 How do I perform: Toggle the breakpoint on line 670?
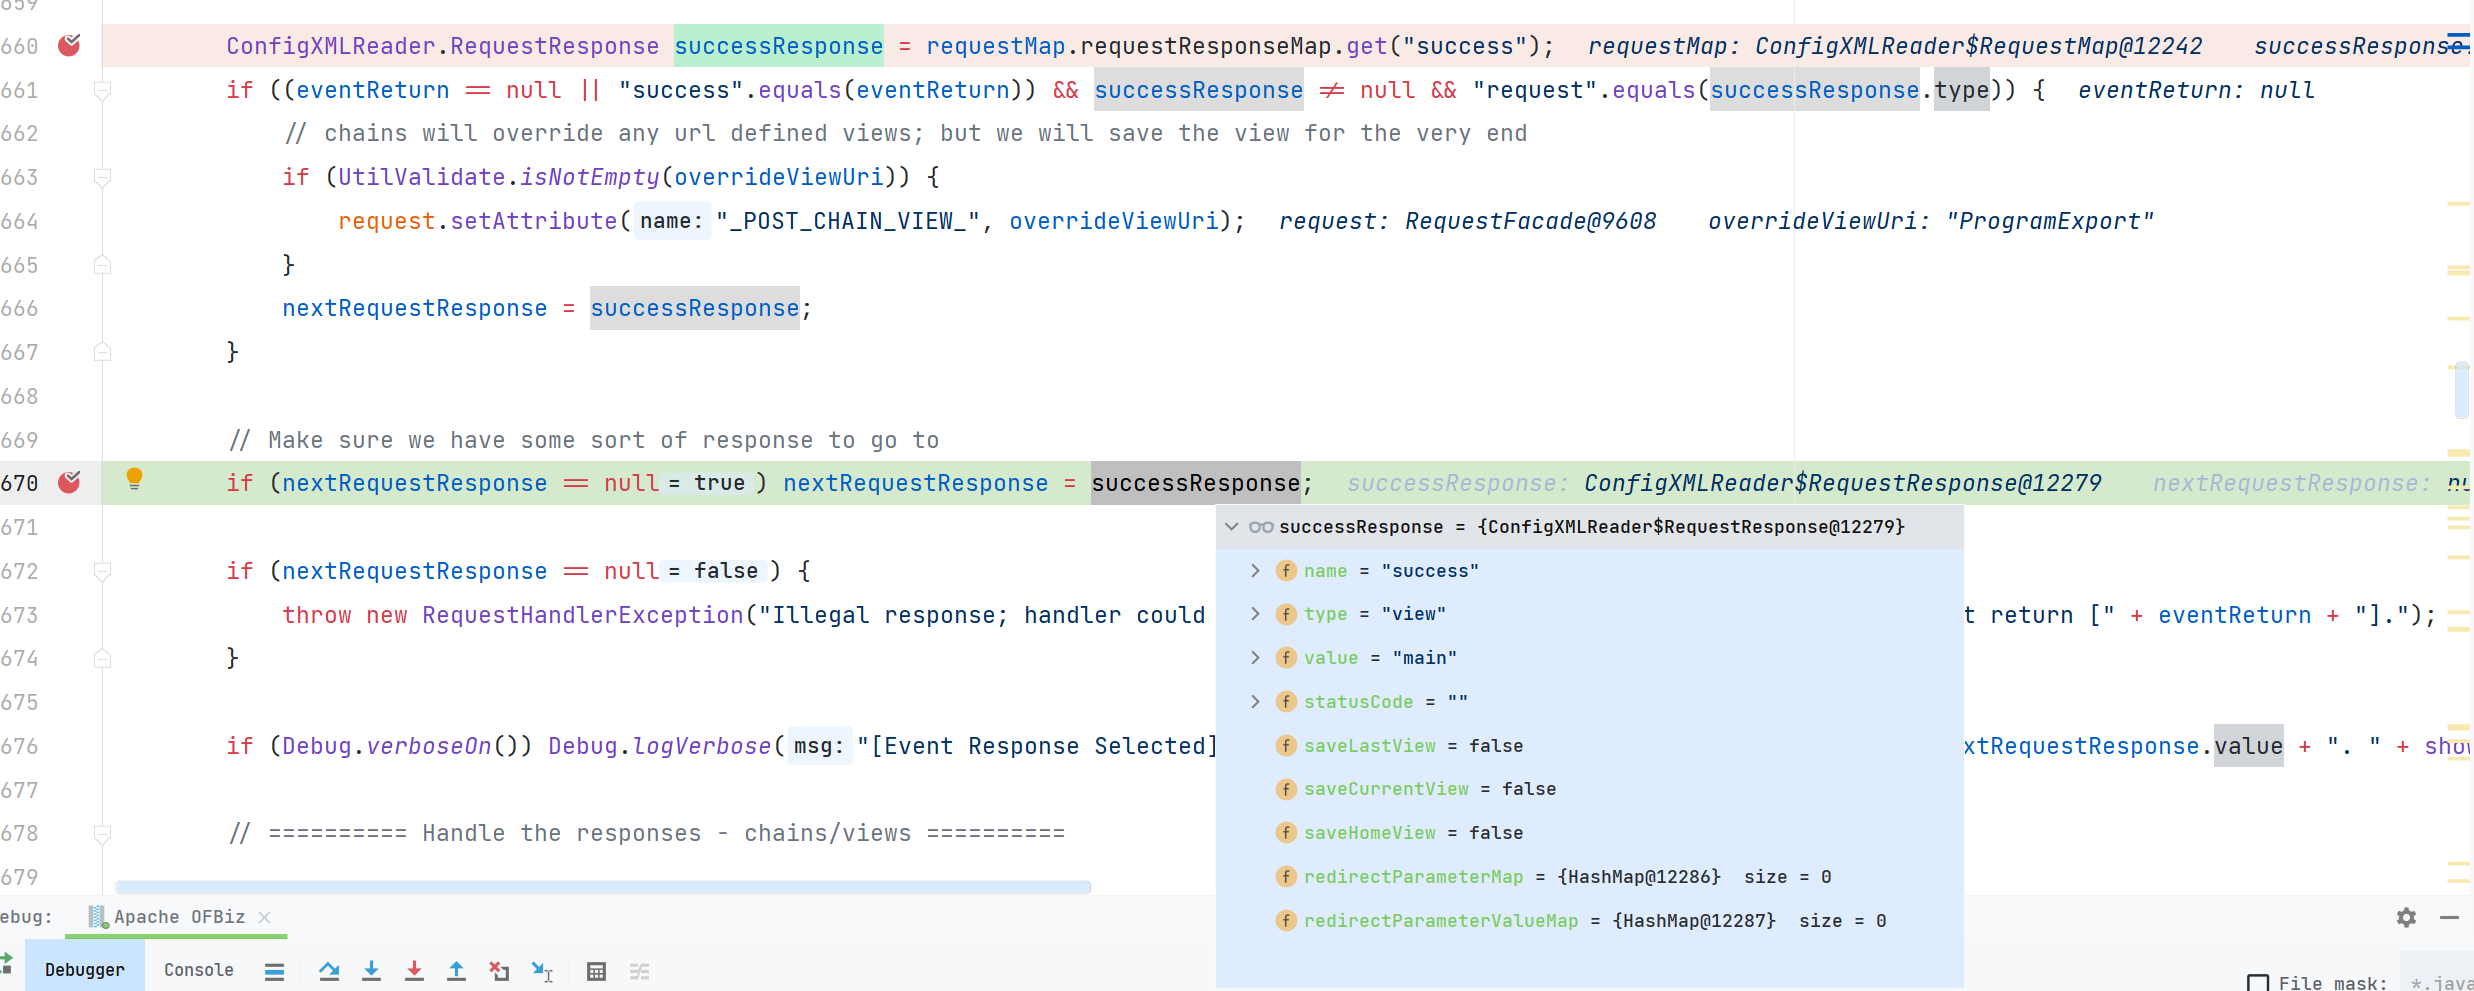(69, 482)
